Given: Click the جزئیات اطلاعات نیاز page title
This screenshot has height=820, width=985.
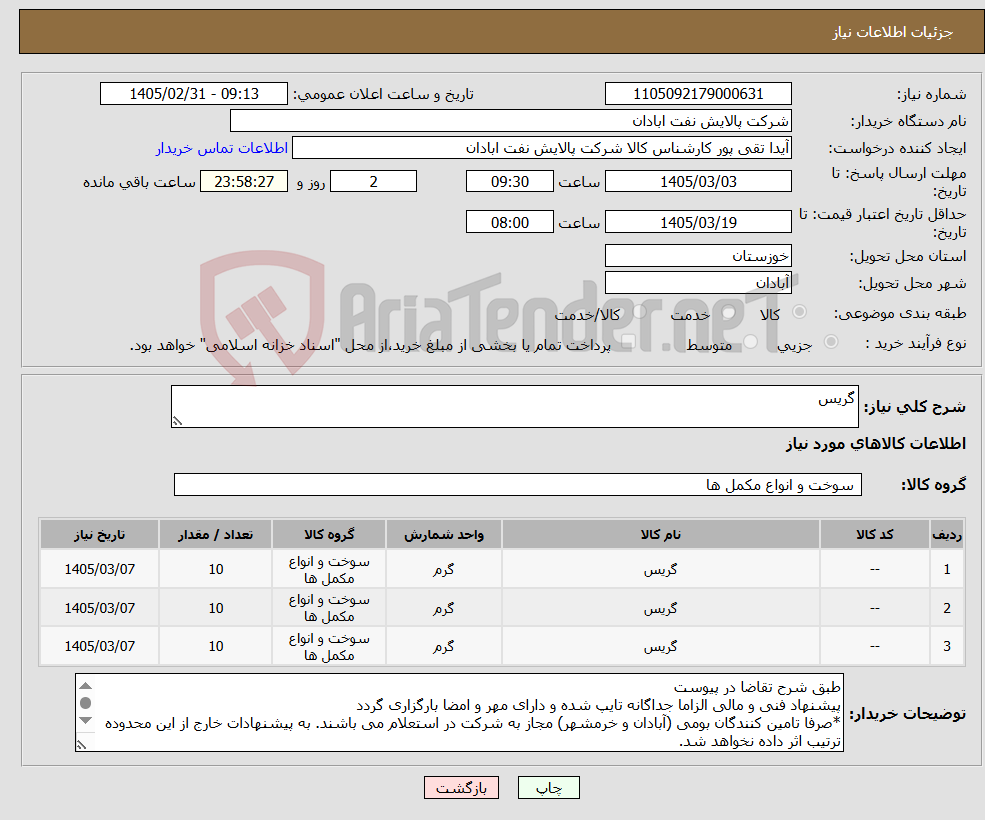Looking at the screenshot, I should [x=893, y=32].
